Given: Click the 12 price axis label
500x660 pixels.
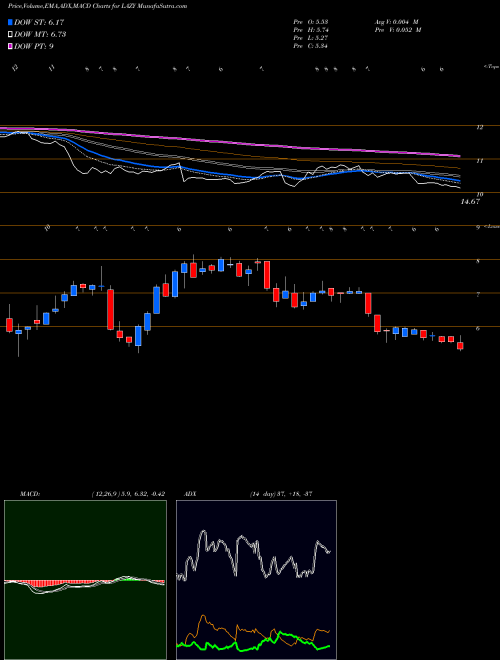Looking at the screenshot, I should coord(479,127).
